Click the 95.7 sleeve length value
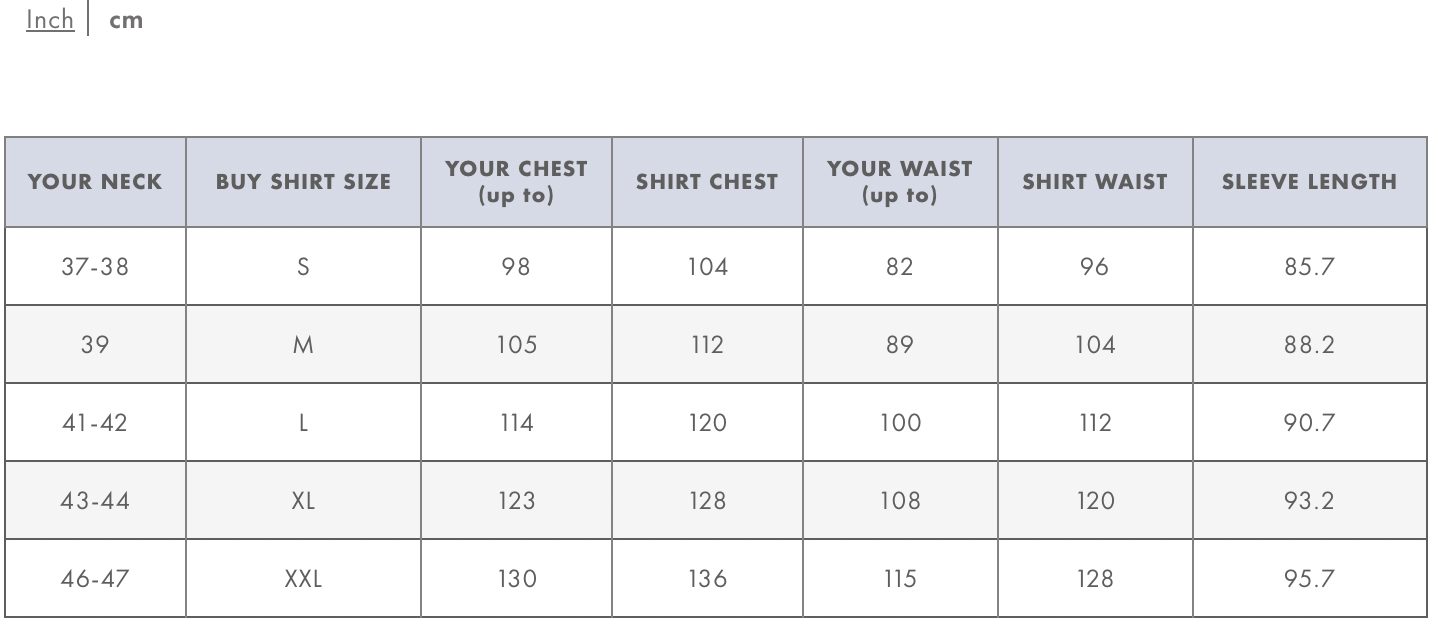The height and width of the screenshot is (628, 1438). [1309, 578]
